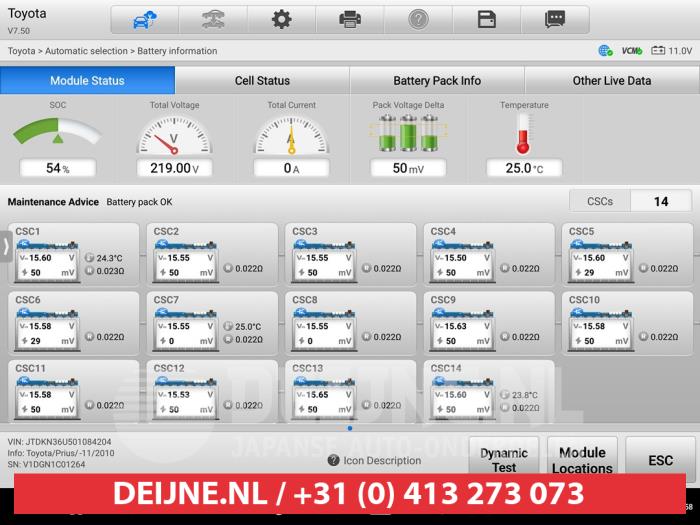Select the Total Voltage gauge
Viewport: 700px width, 525px height.
(x=174, y=135)
